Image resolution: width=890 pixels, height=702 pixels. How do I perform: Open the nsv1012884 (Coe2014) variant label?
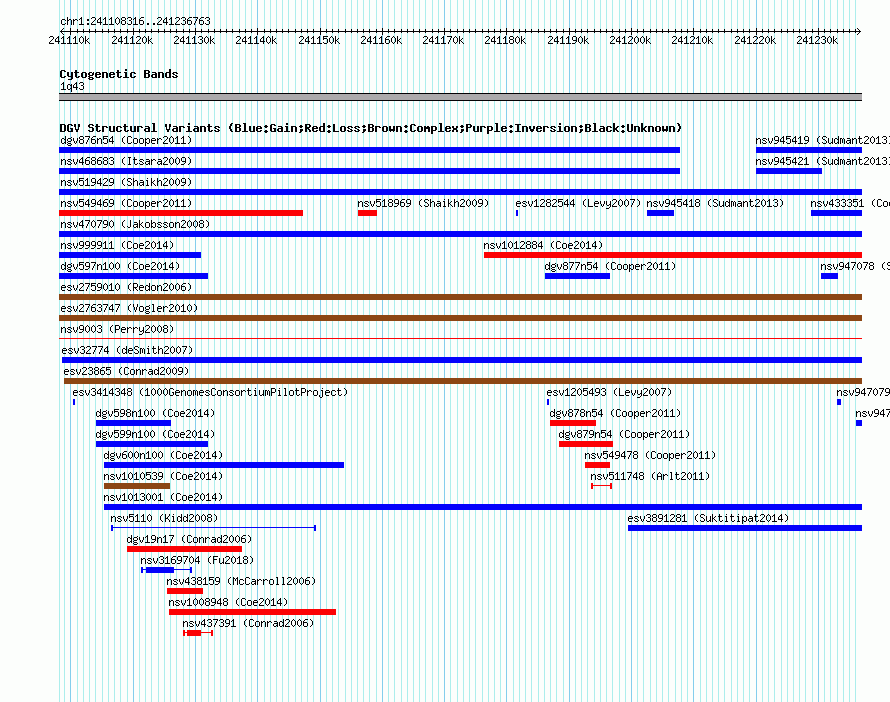543,245
